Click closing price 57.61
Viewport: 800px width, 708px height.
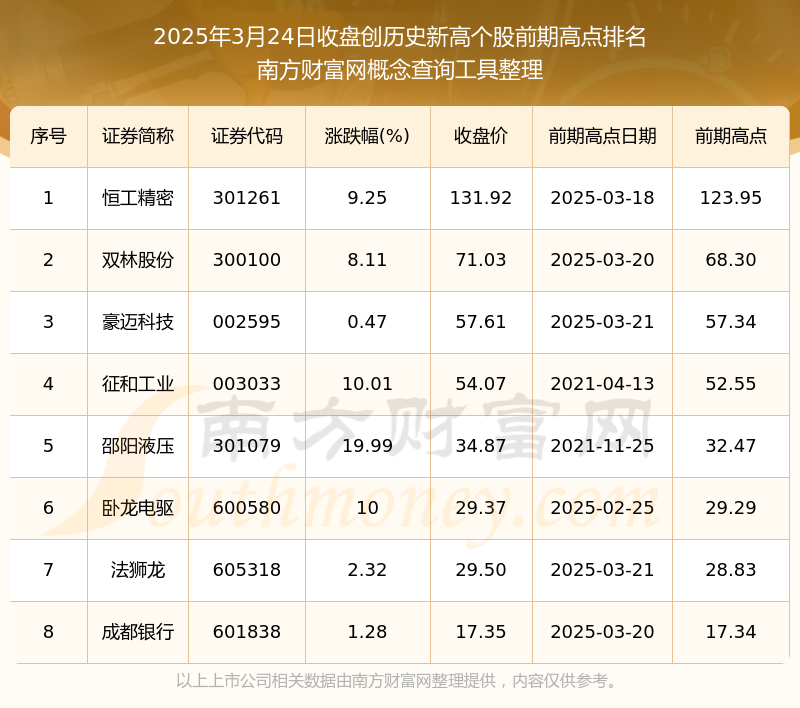pos(481,322)
